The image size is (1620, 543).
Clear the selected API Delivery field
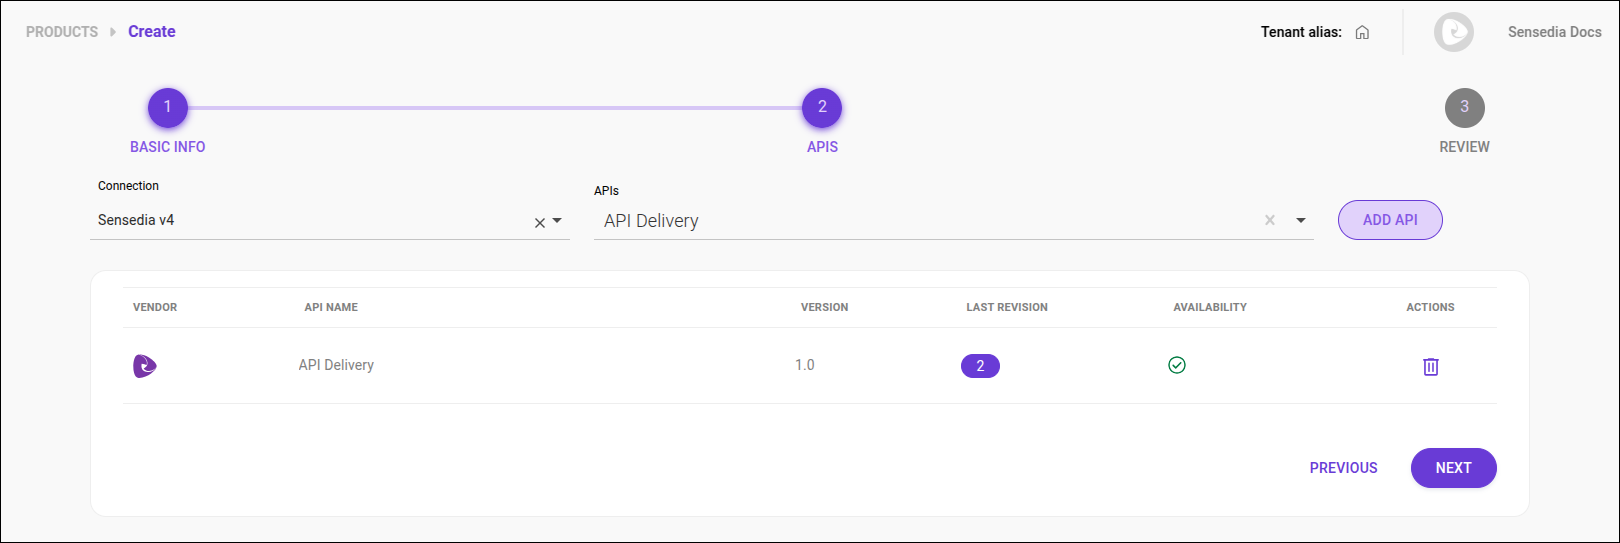coord(1270,220)
